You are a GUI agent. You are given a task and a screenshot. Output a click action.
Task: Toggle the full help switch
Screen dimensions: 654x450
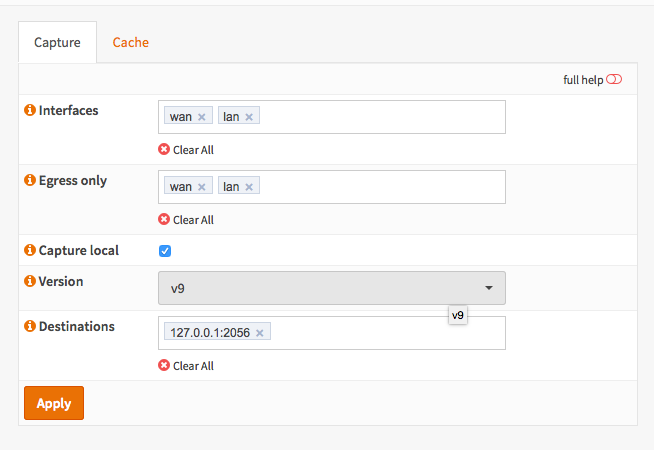click(x=614, y=80)
